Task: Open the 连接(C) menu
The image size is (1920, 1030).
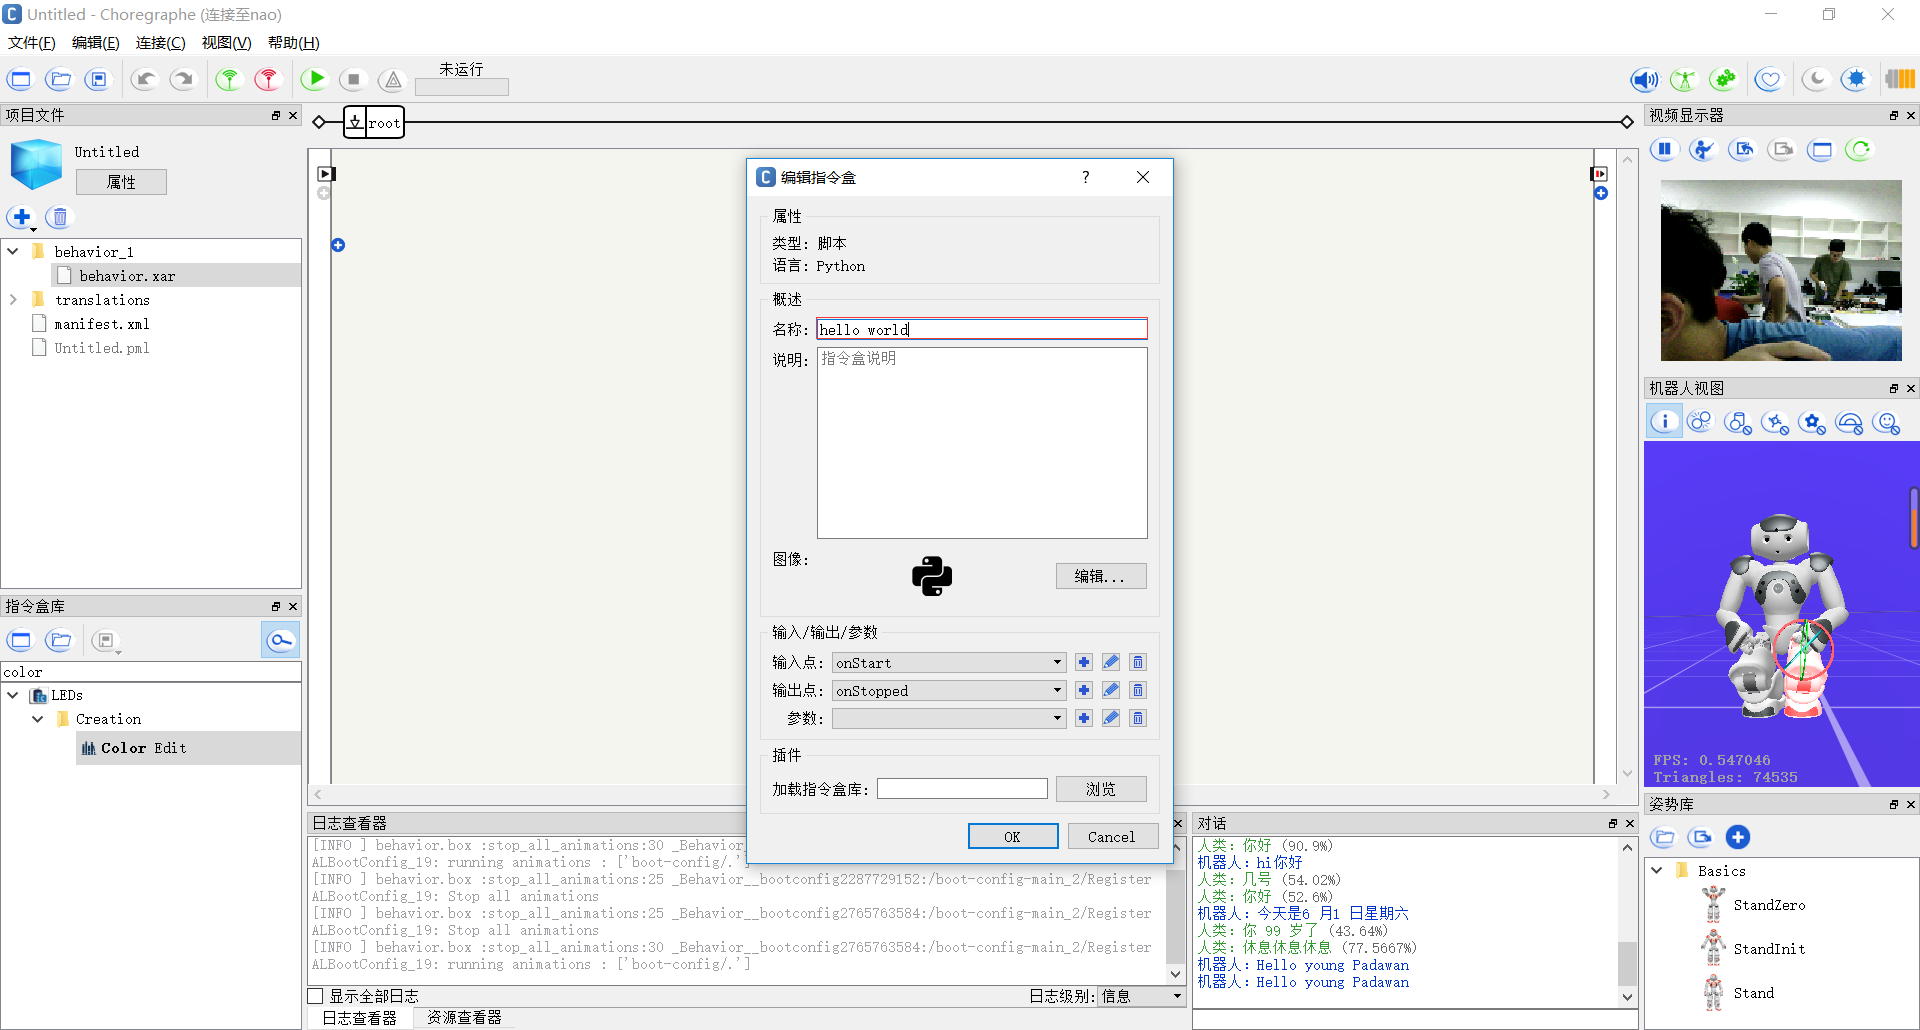Action: 160,42
